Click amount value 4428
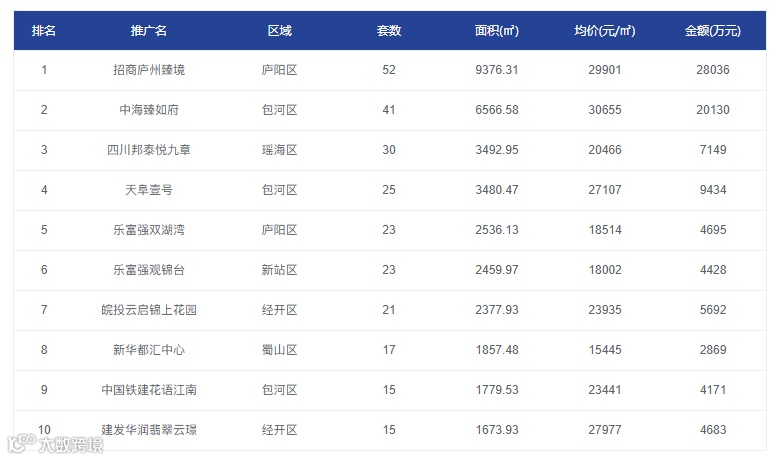This screenshot has height=460, width=781. [713, 270]
